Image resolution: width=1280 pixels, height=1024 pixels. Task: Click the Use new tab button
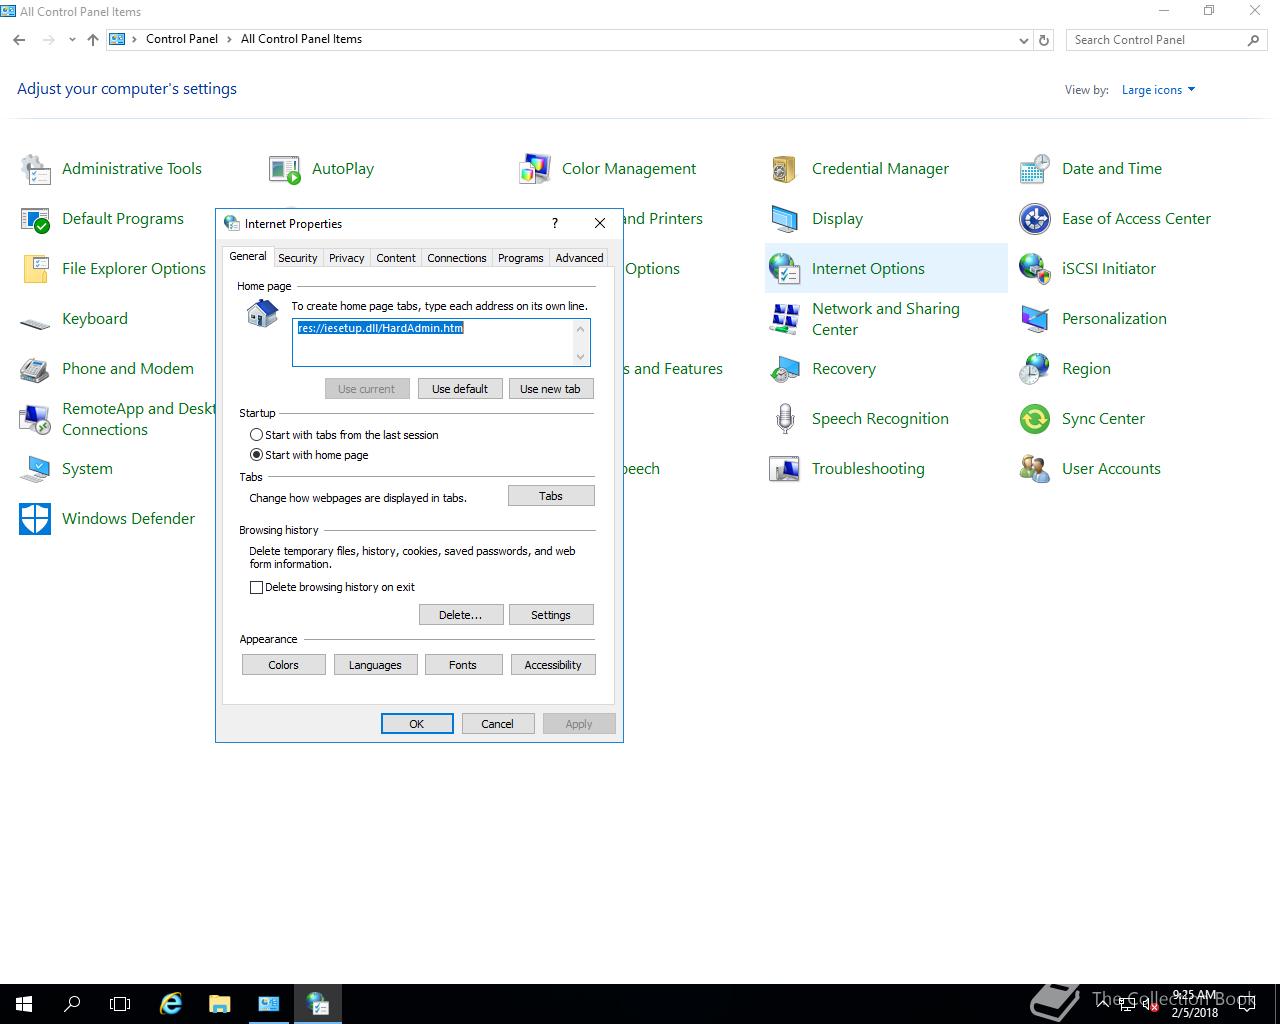coord(550,389)
